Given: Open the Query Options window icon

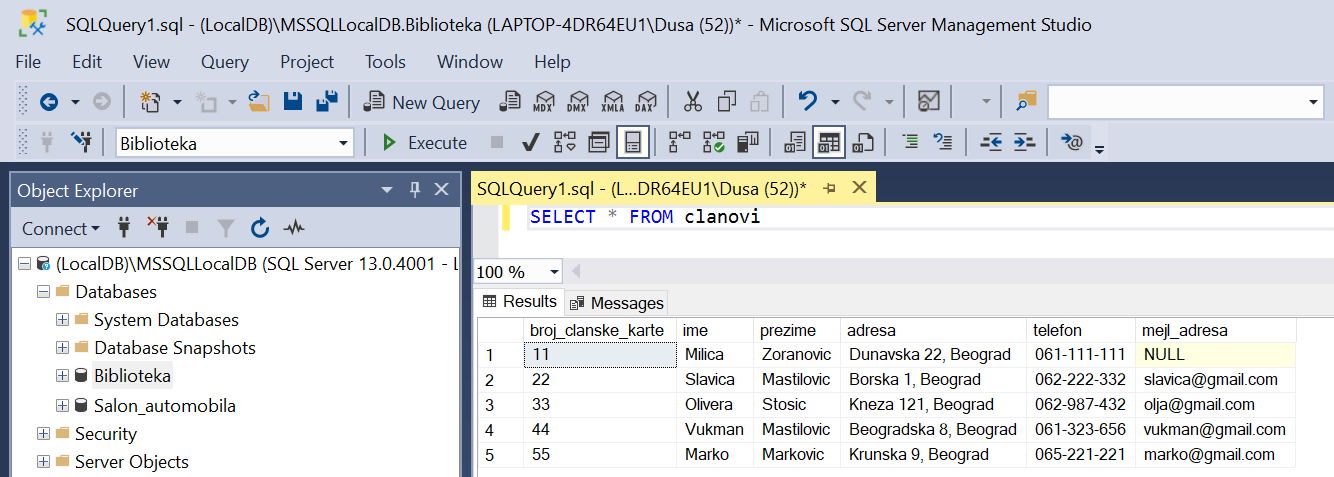Looking at the screenshot, I should click(x=598, y=143).
